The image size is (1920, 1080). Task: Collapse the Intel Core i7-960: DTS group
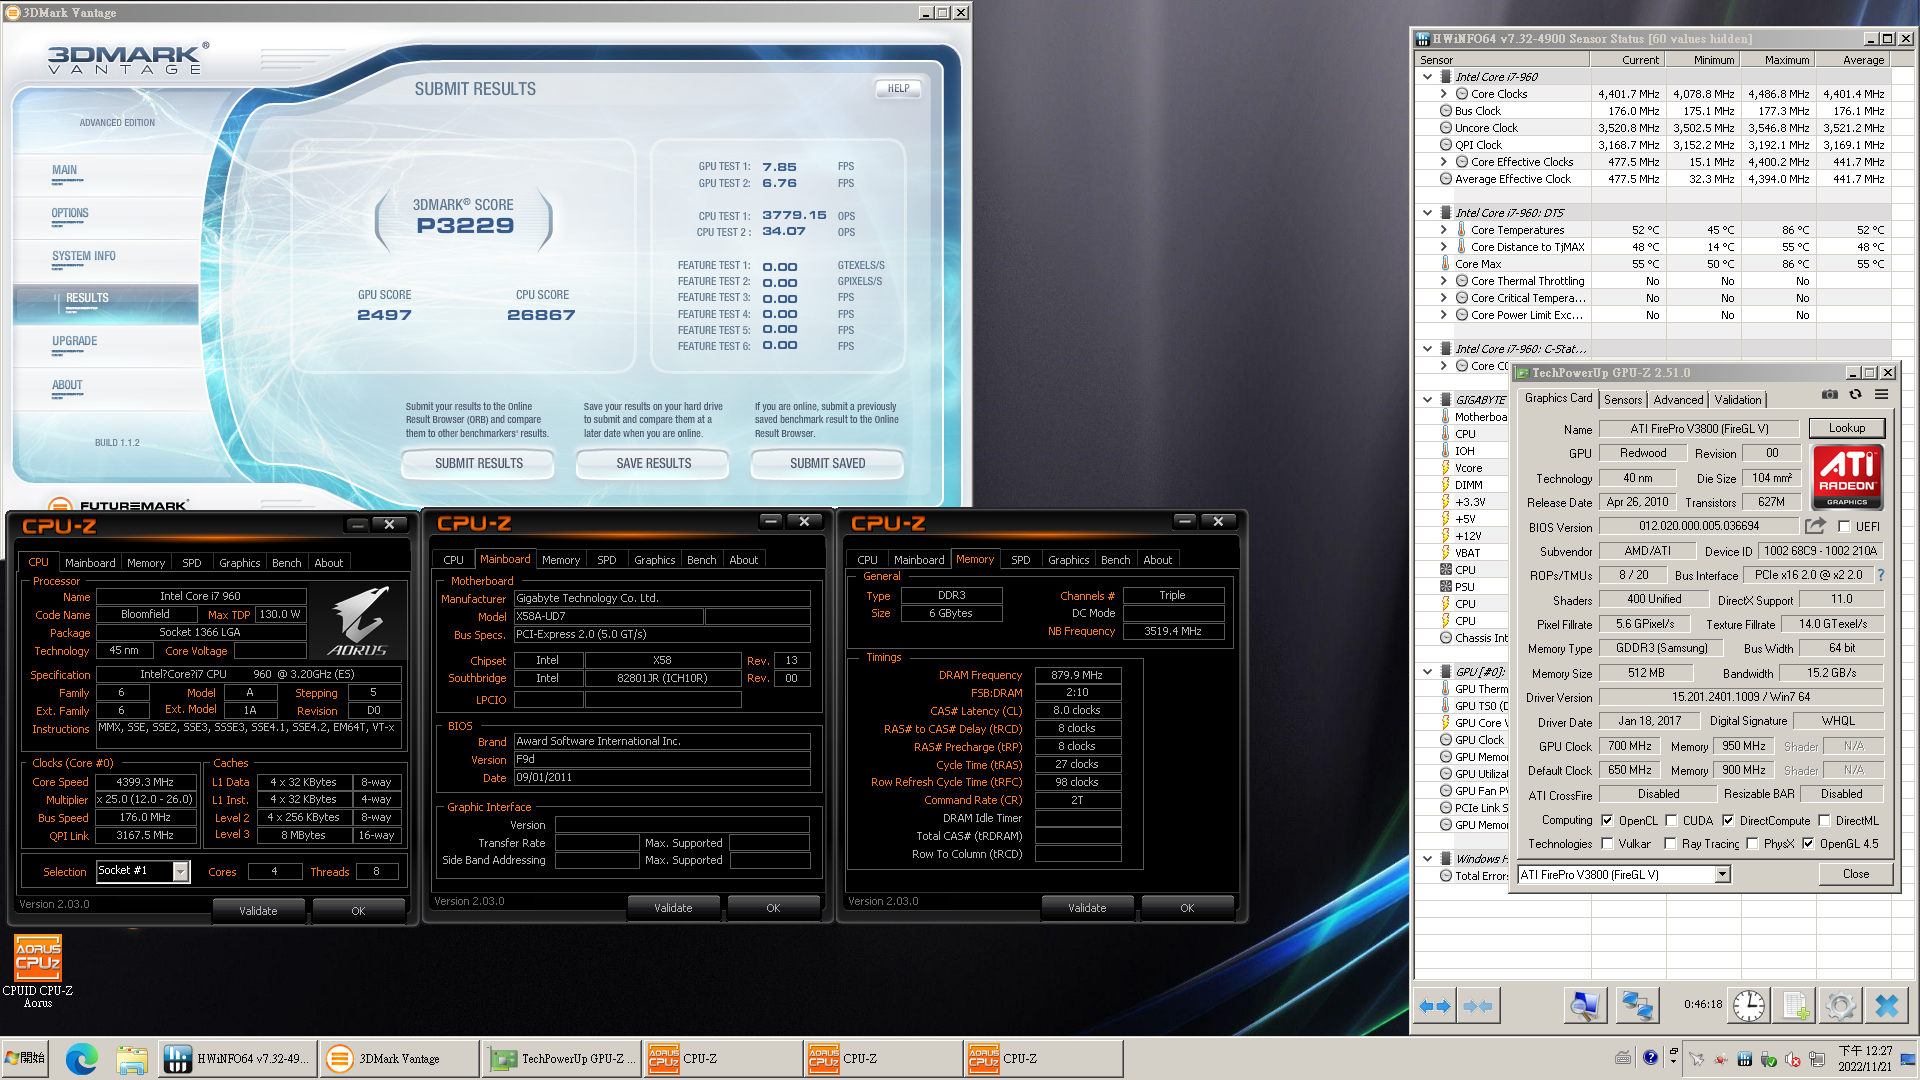(x=1427, y=213)
